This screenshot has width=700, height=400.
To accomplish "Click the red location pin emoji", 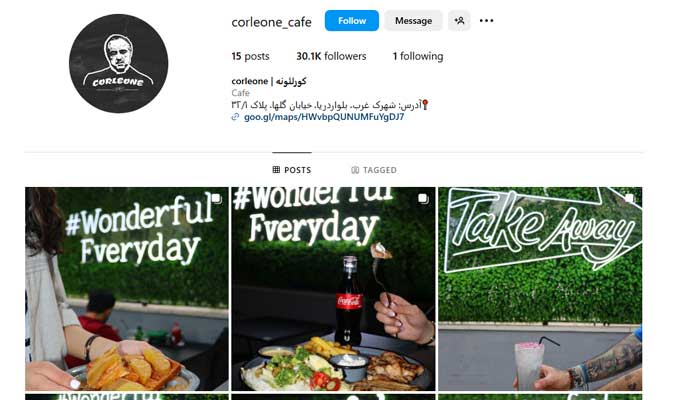I will click(x=425, y=105).
